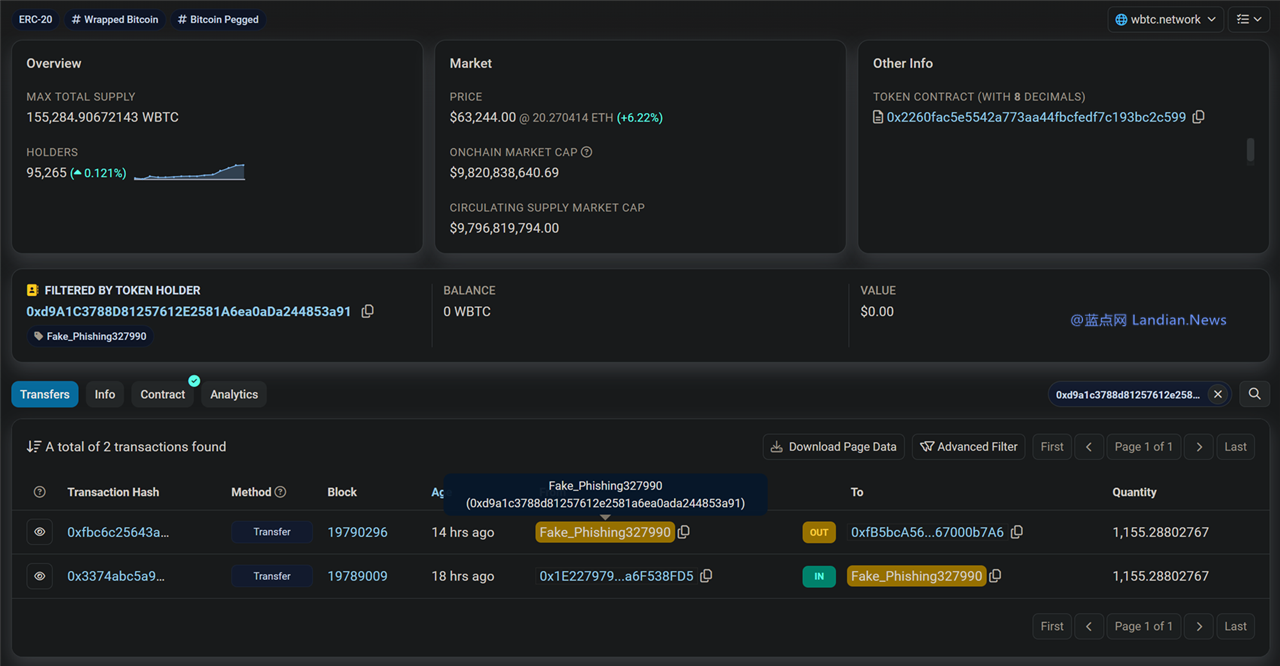Image resolution: width=1280 pixels, height=666 pixels.
Task: Go to next page in top pagination
Action: 1199,447
